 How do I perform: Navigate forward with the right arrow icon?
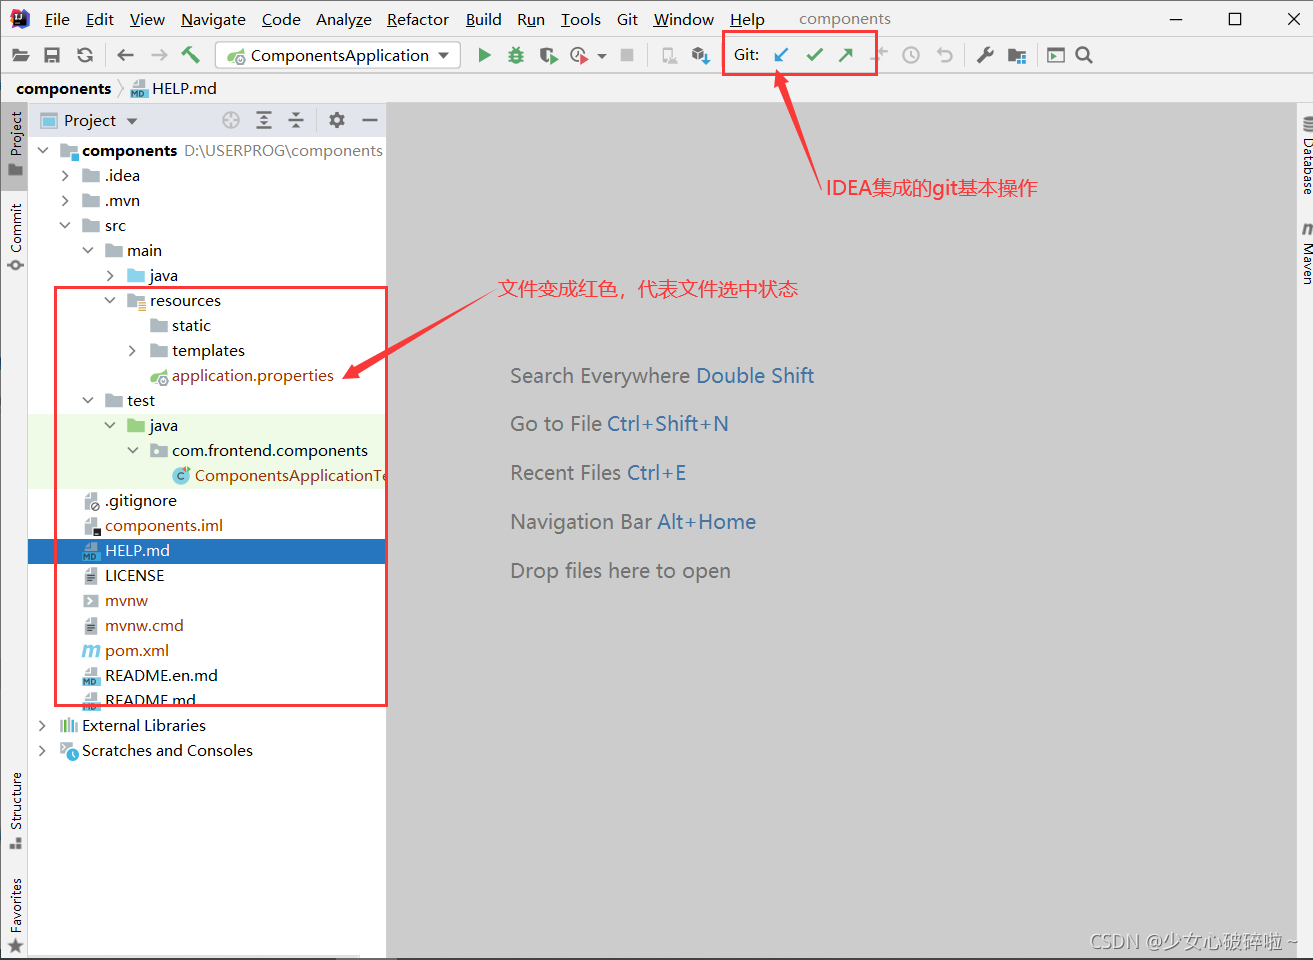tap(159, 55)
